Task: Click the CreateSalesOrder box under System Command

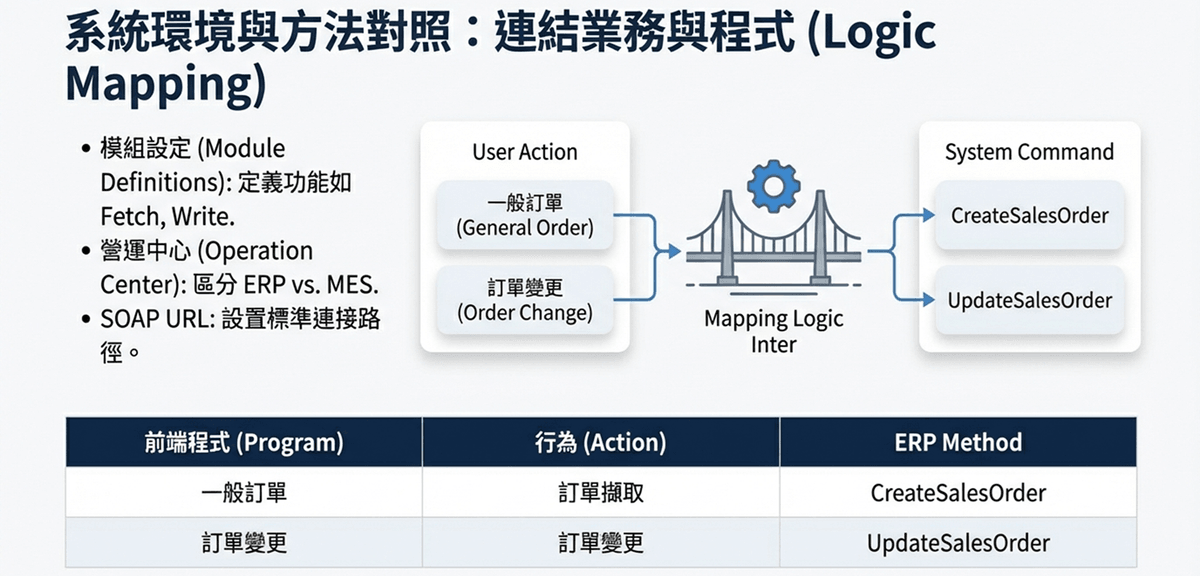Action: 1029,215
